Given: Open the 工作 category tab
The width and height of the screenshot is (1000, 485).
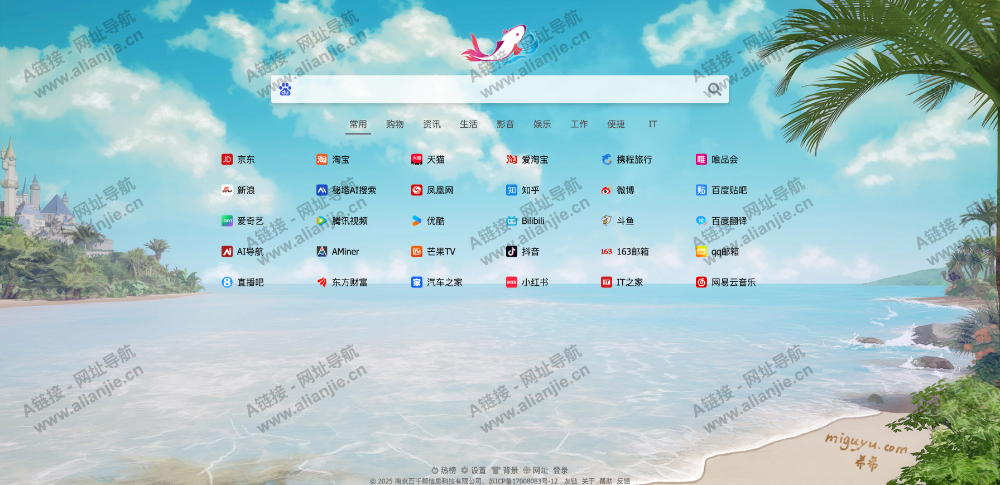Looking at the screenshot, I should tap(579, 125).
